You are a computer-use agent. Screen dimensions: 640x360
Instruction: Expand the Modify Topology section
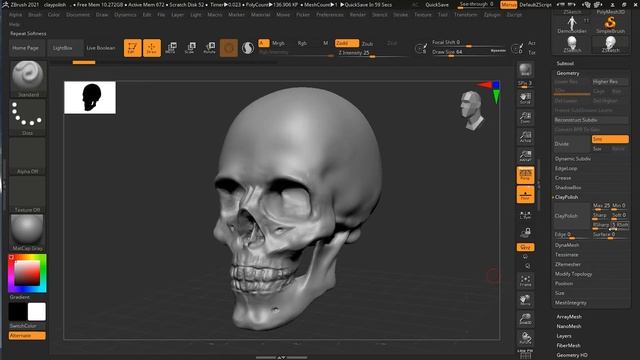click(x=573, y=274)
